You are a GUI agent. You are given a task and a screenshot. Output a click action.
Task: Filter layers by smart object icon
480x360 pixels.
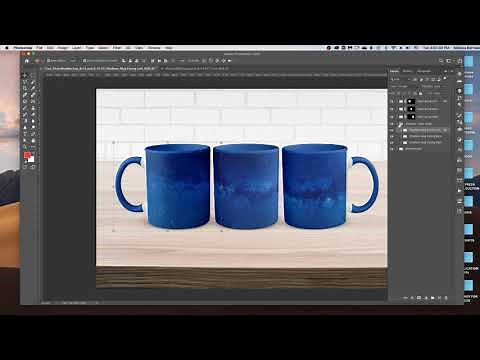point(439,80)
